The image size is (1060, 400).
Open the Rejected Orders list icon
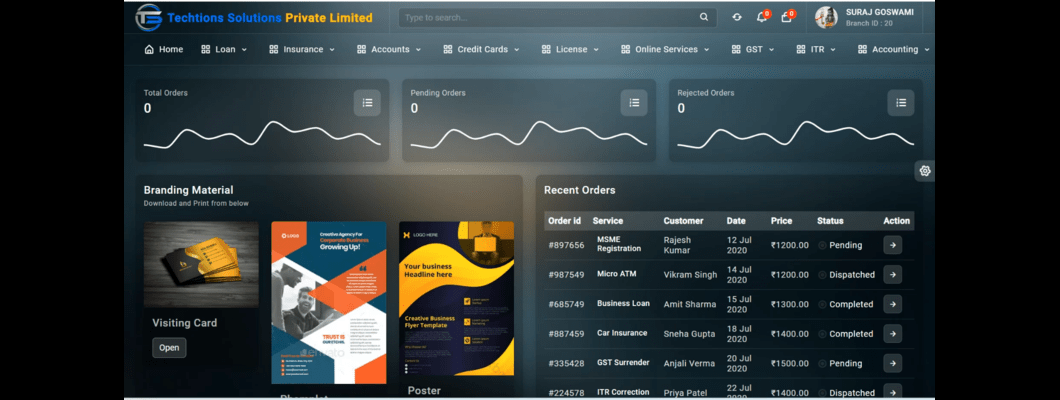coord(900,102)
